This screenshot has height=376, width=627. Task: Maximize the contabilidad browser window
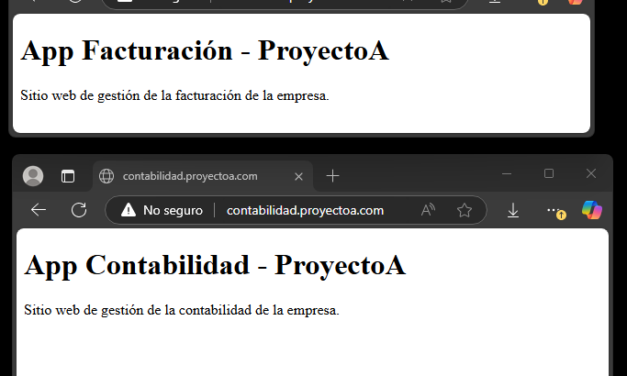pos(549,174)
